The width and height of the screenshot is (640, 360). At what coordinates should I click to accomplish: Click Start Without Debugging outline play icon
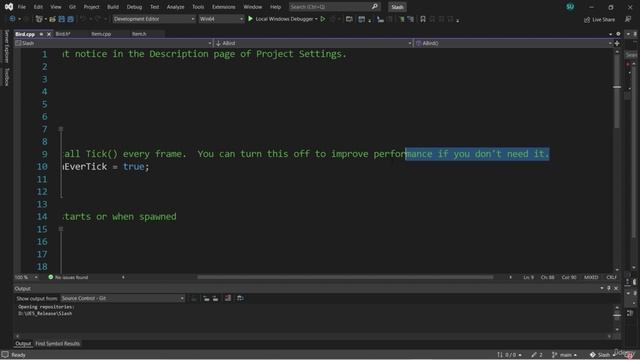point(323,19)
